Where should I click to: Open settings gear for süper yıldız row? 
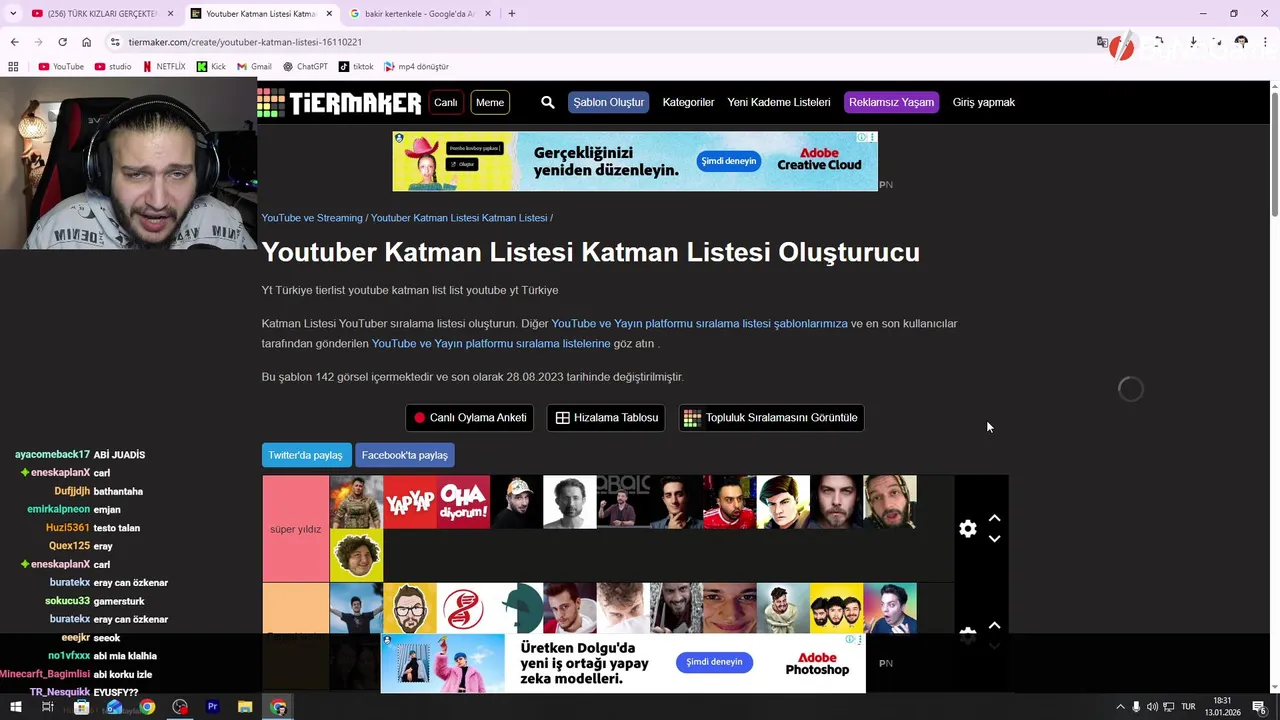pyautogui.click(x=968, y=529)
